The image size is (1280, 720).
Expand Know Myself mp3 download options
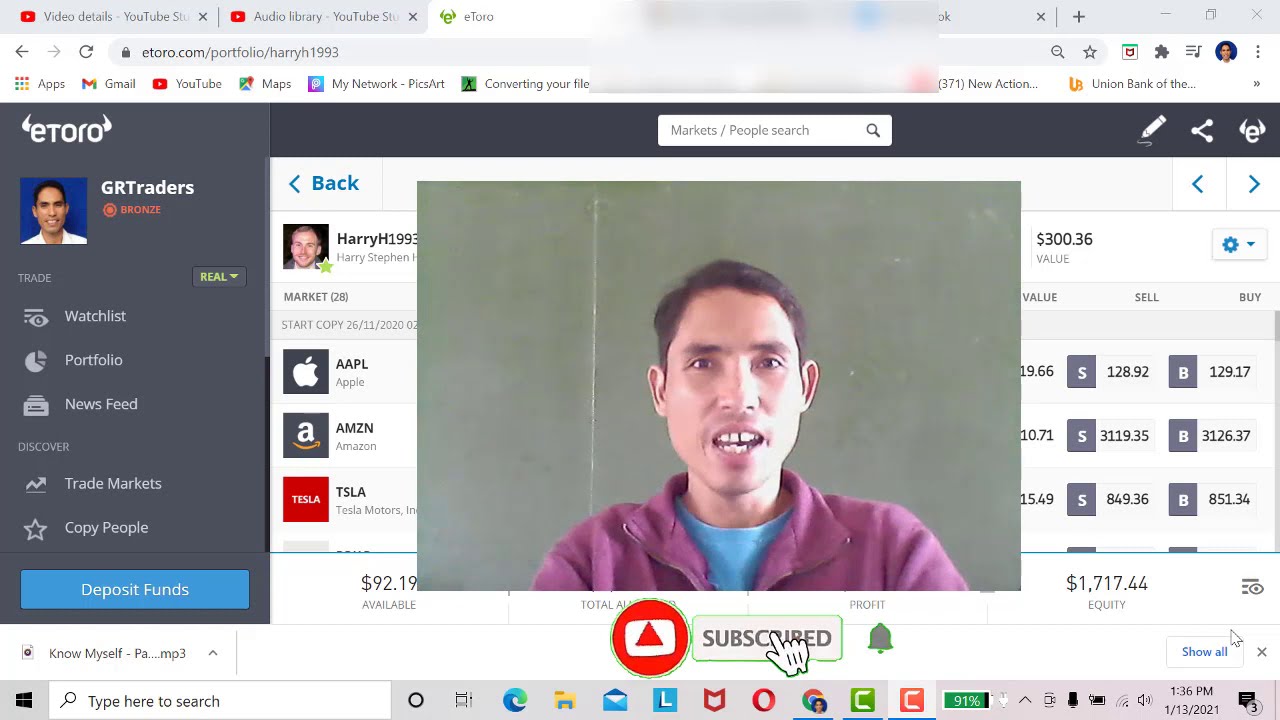213,653
